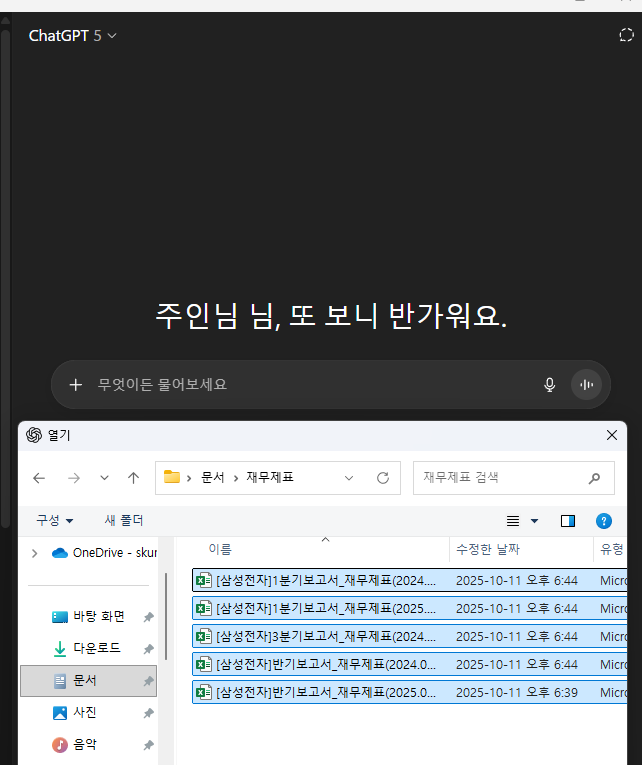Click Excel icon of 3분기보고서 file
Image resolution: width=642 pixels, height=765 pixels.
point(203,636)
